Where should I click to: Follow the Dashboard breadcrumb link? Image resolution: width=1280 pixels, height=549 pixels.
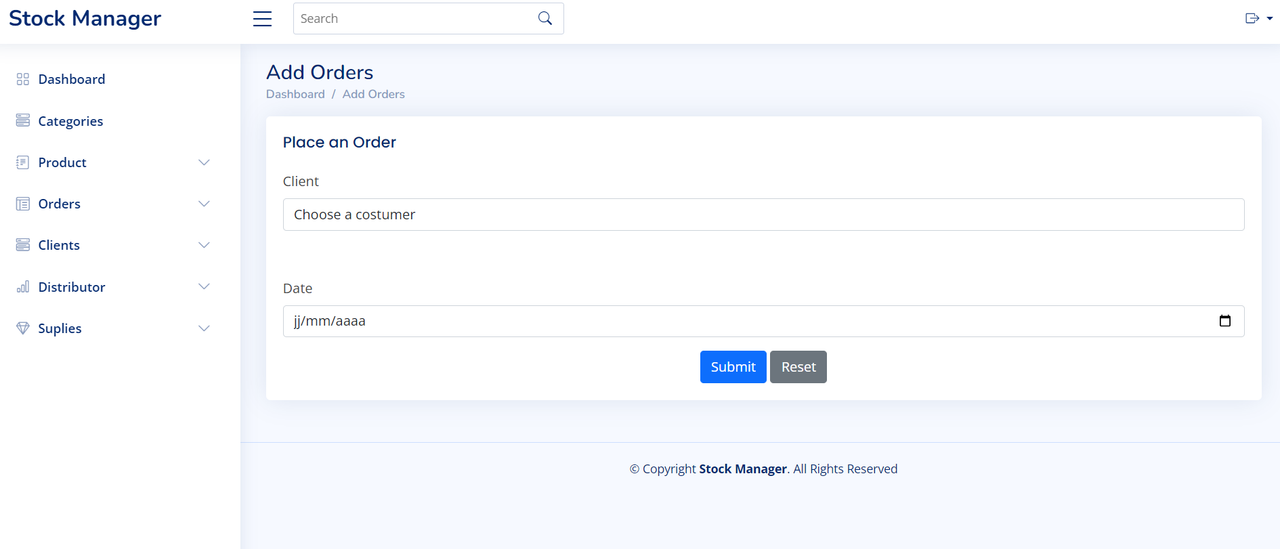click(x=295, y=94)
